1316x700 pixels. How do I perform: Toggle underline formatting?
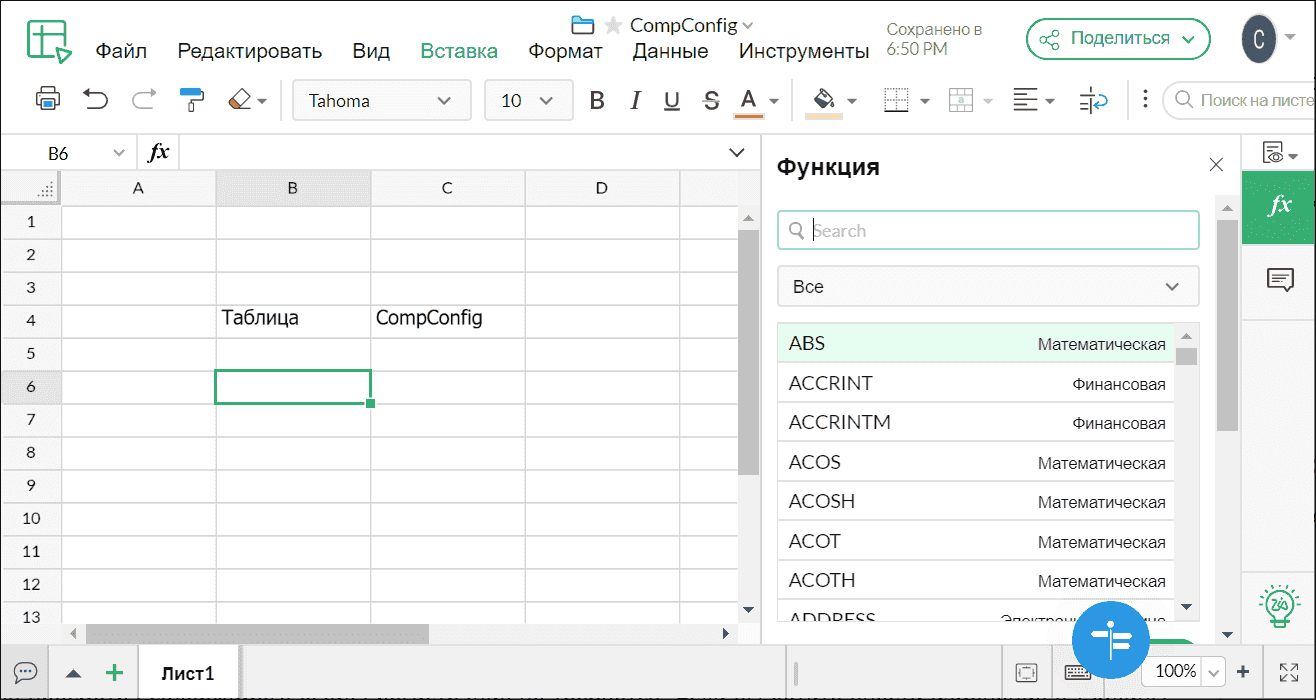point(671,99)
